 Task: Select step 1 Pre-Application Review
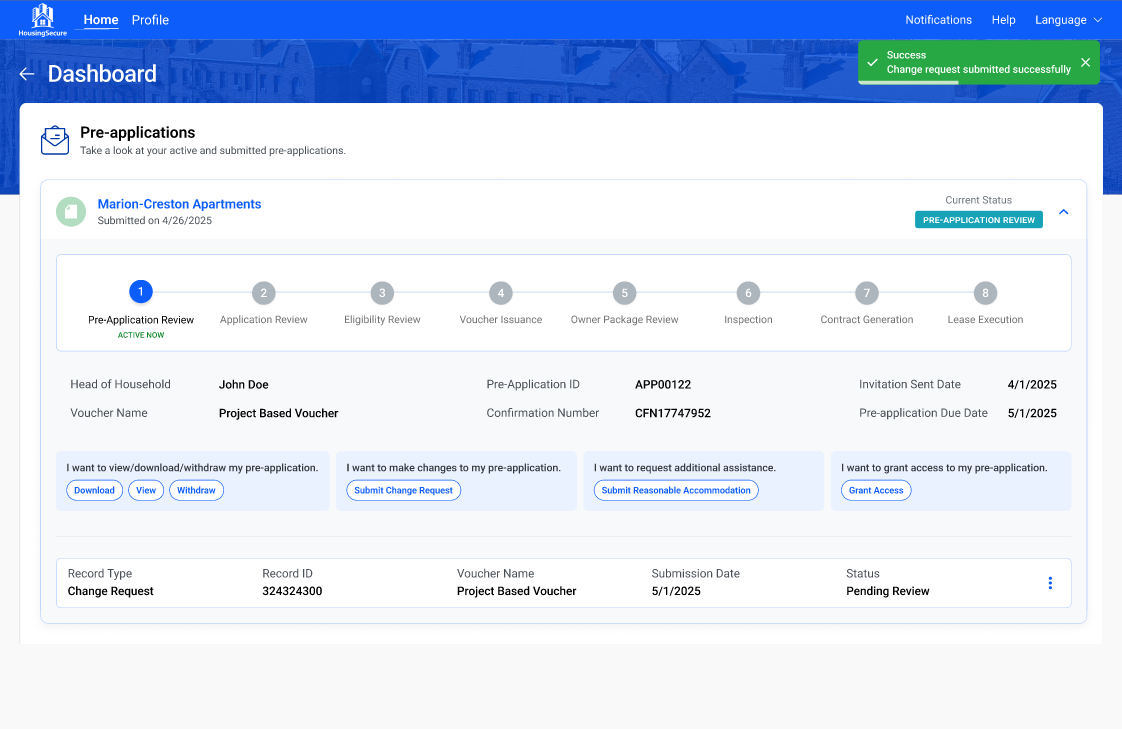point(141,293)
